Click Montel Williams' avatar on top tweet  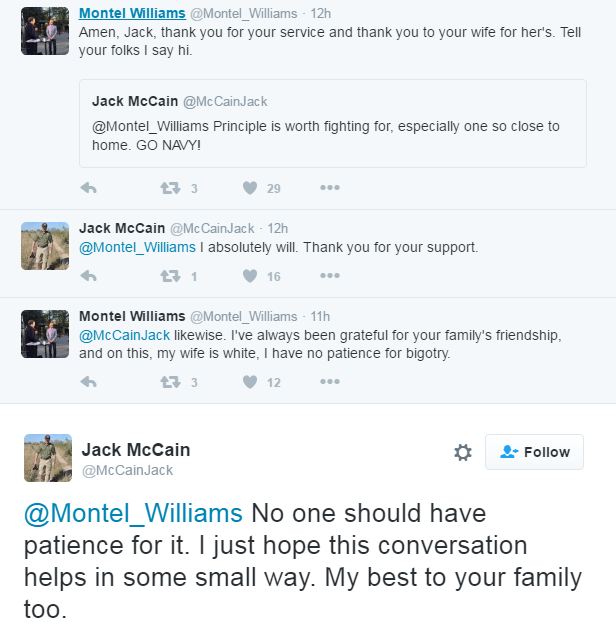click(45, 31)
